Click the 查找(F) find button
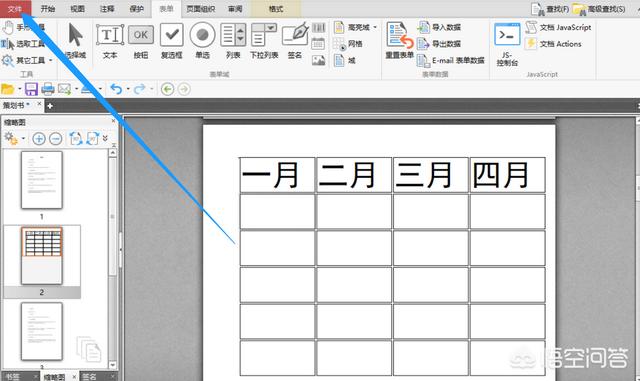 click(550, 9)
